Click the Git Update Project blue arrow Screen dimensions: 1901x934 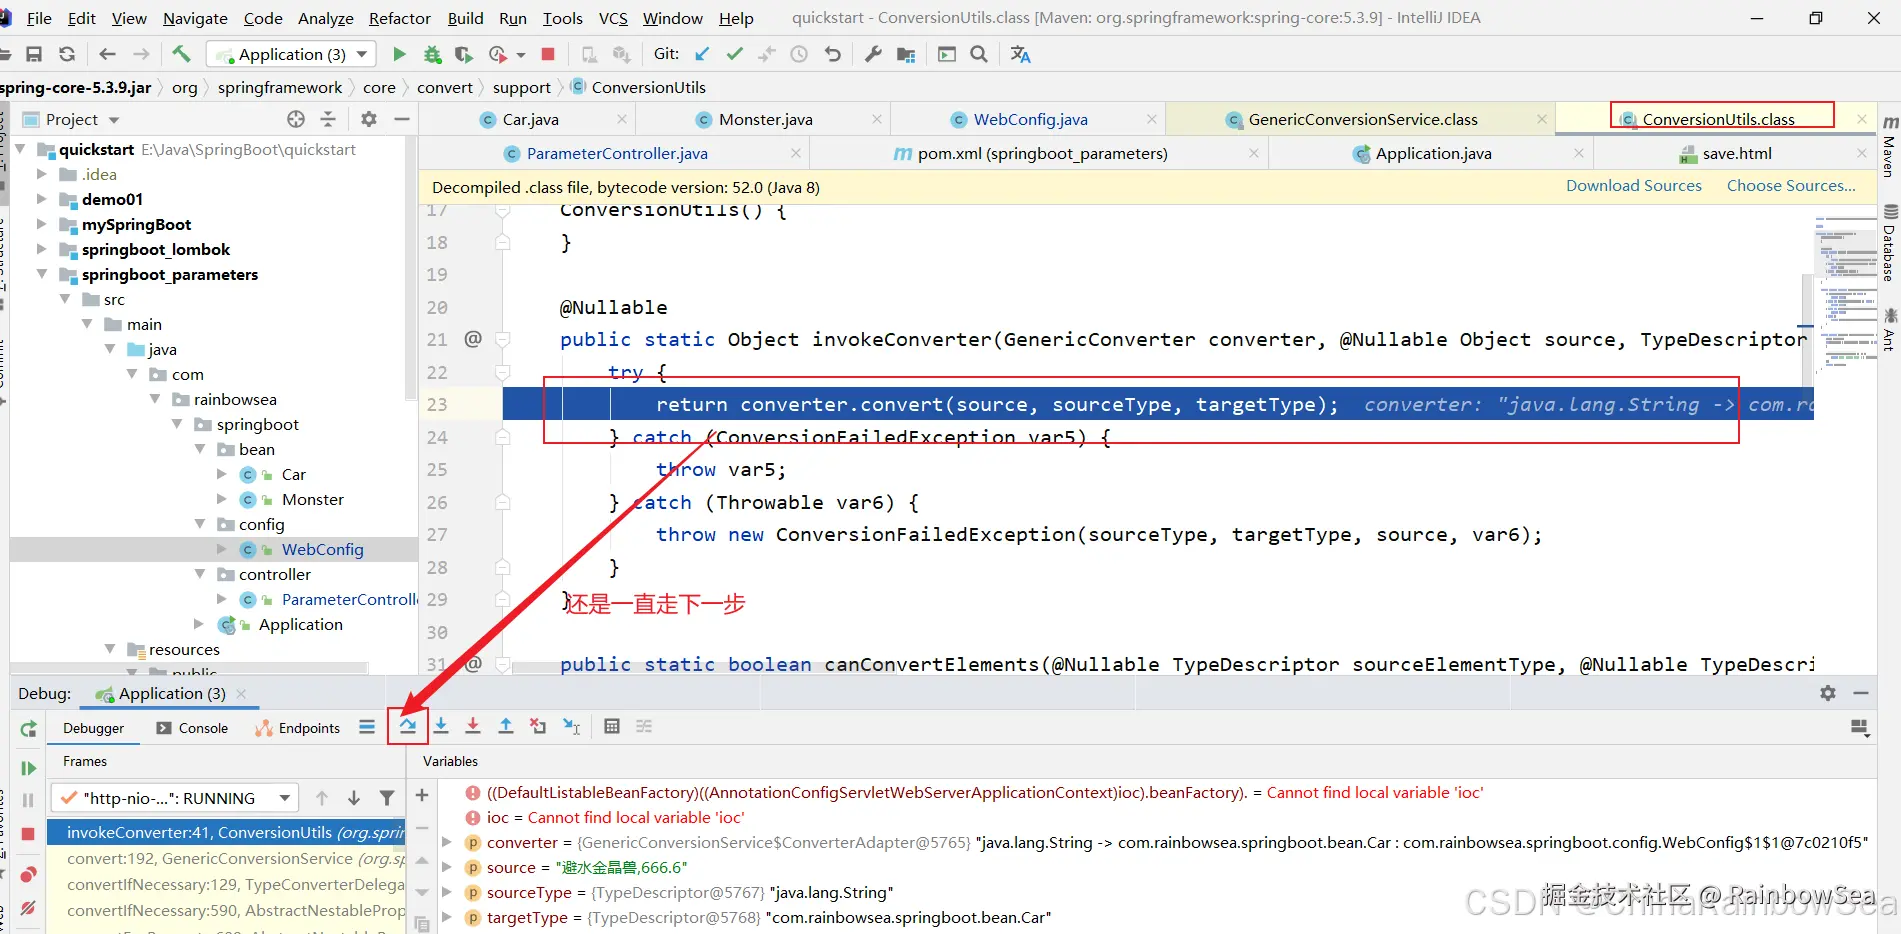pos(702,54)
